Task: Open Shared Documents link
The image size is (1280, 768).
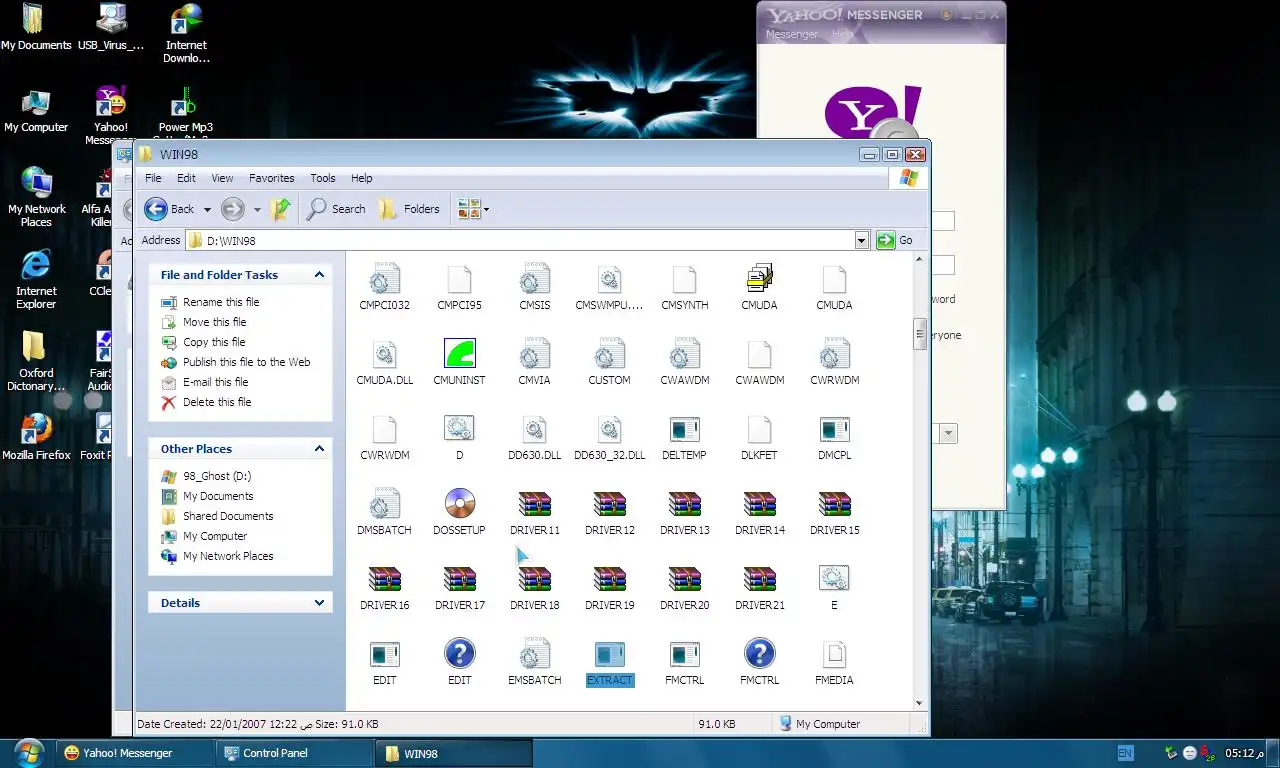Action: pos(228,516)
